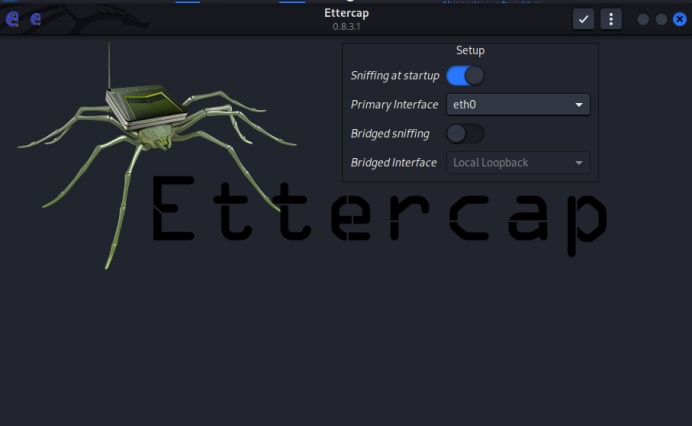Click the second Ettercap icon in title bar

click(x=36, y=19)
